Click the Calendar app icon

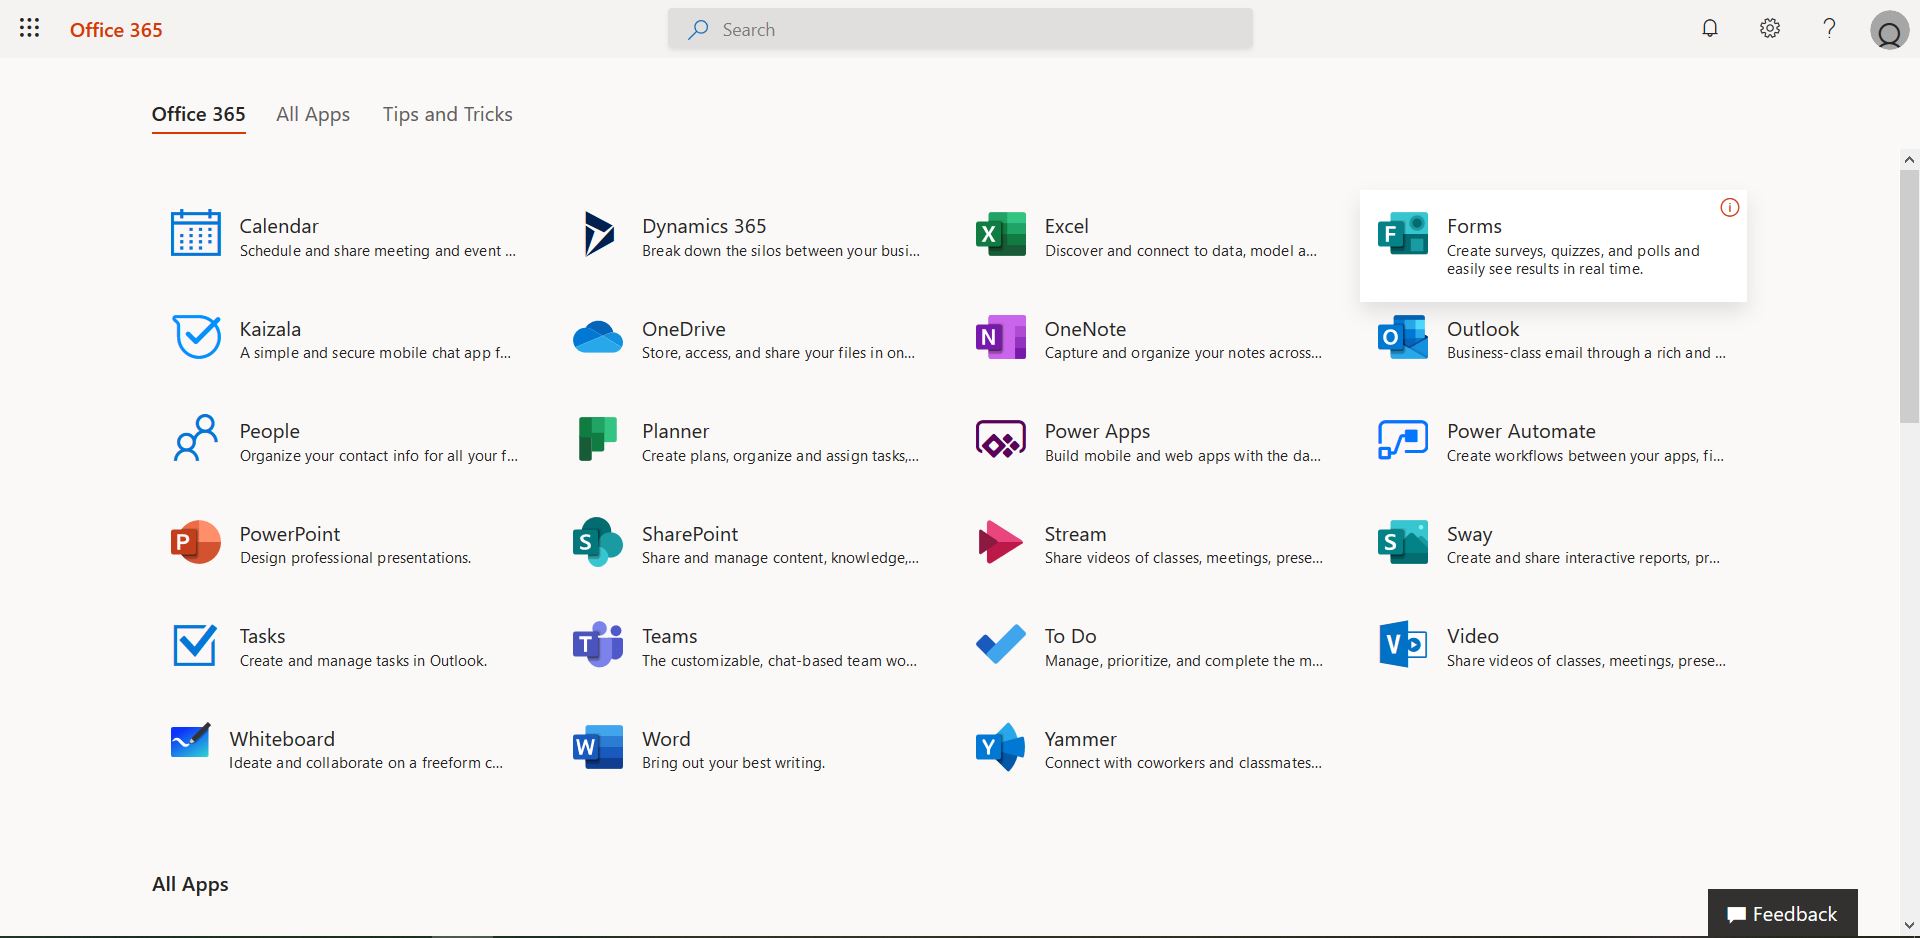pos(196,234)
